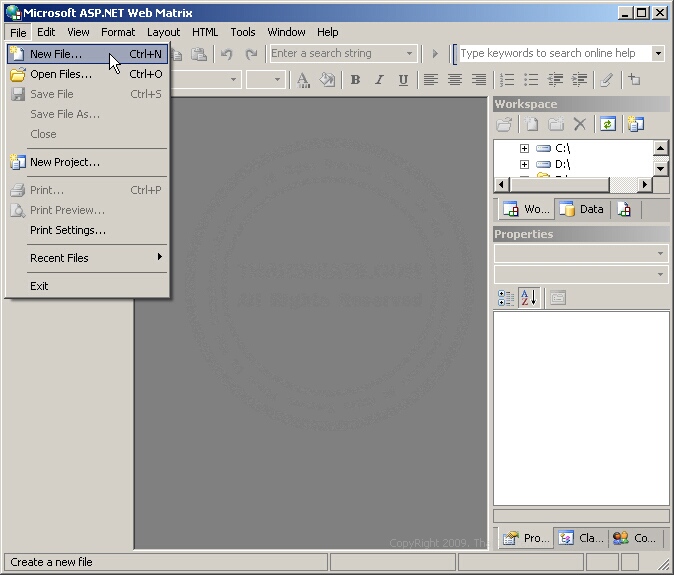Switch to the Data tab
This screenshot has height=575, width=674.
coord(582,210)
